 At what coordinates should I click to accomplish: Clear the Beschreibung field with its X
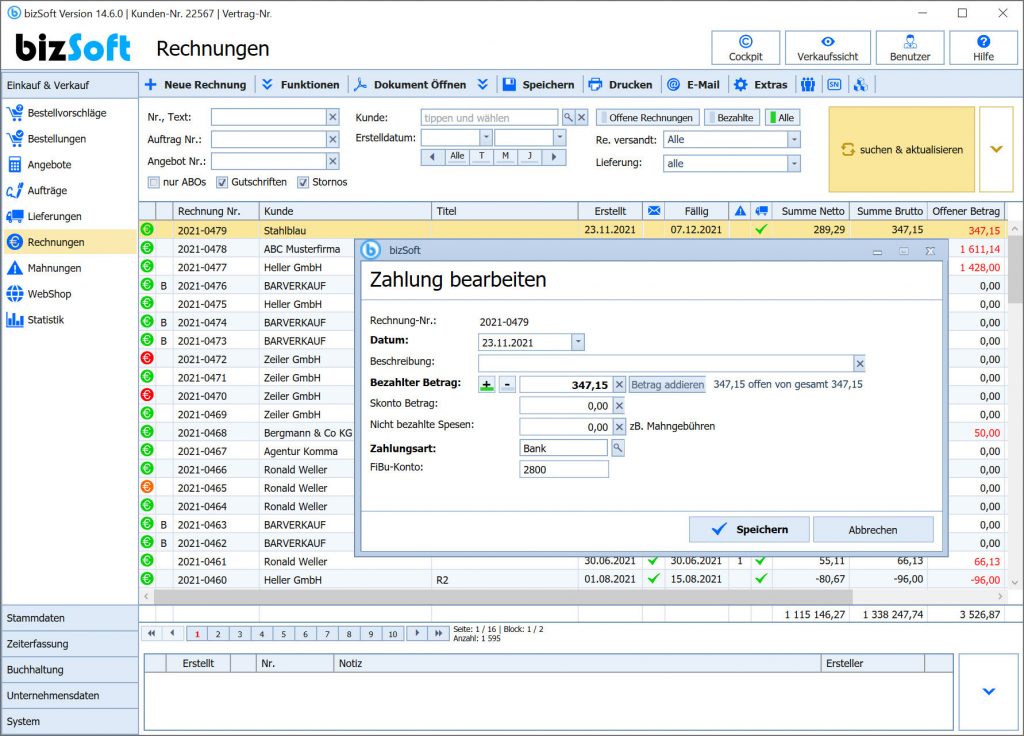click(859, 364)
